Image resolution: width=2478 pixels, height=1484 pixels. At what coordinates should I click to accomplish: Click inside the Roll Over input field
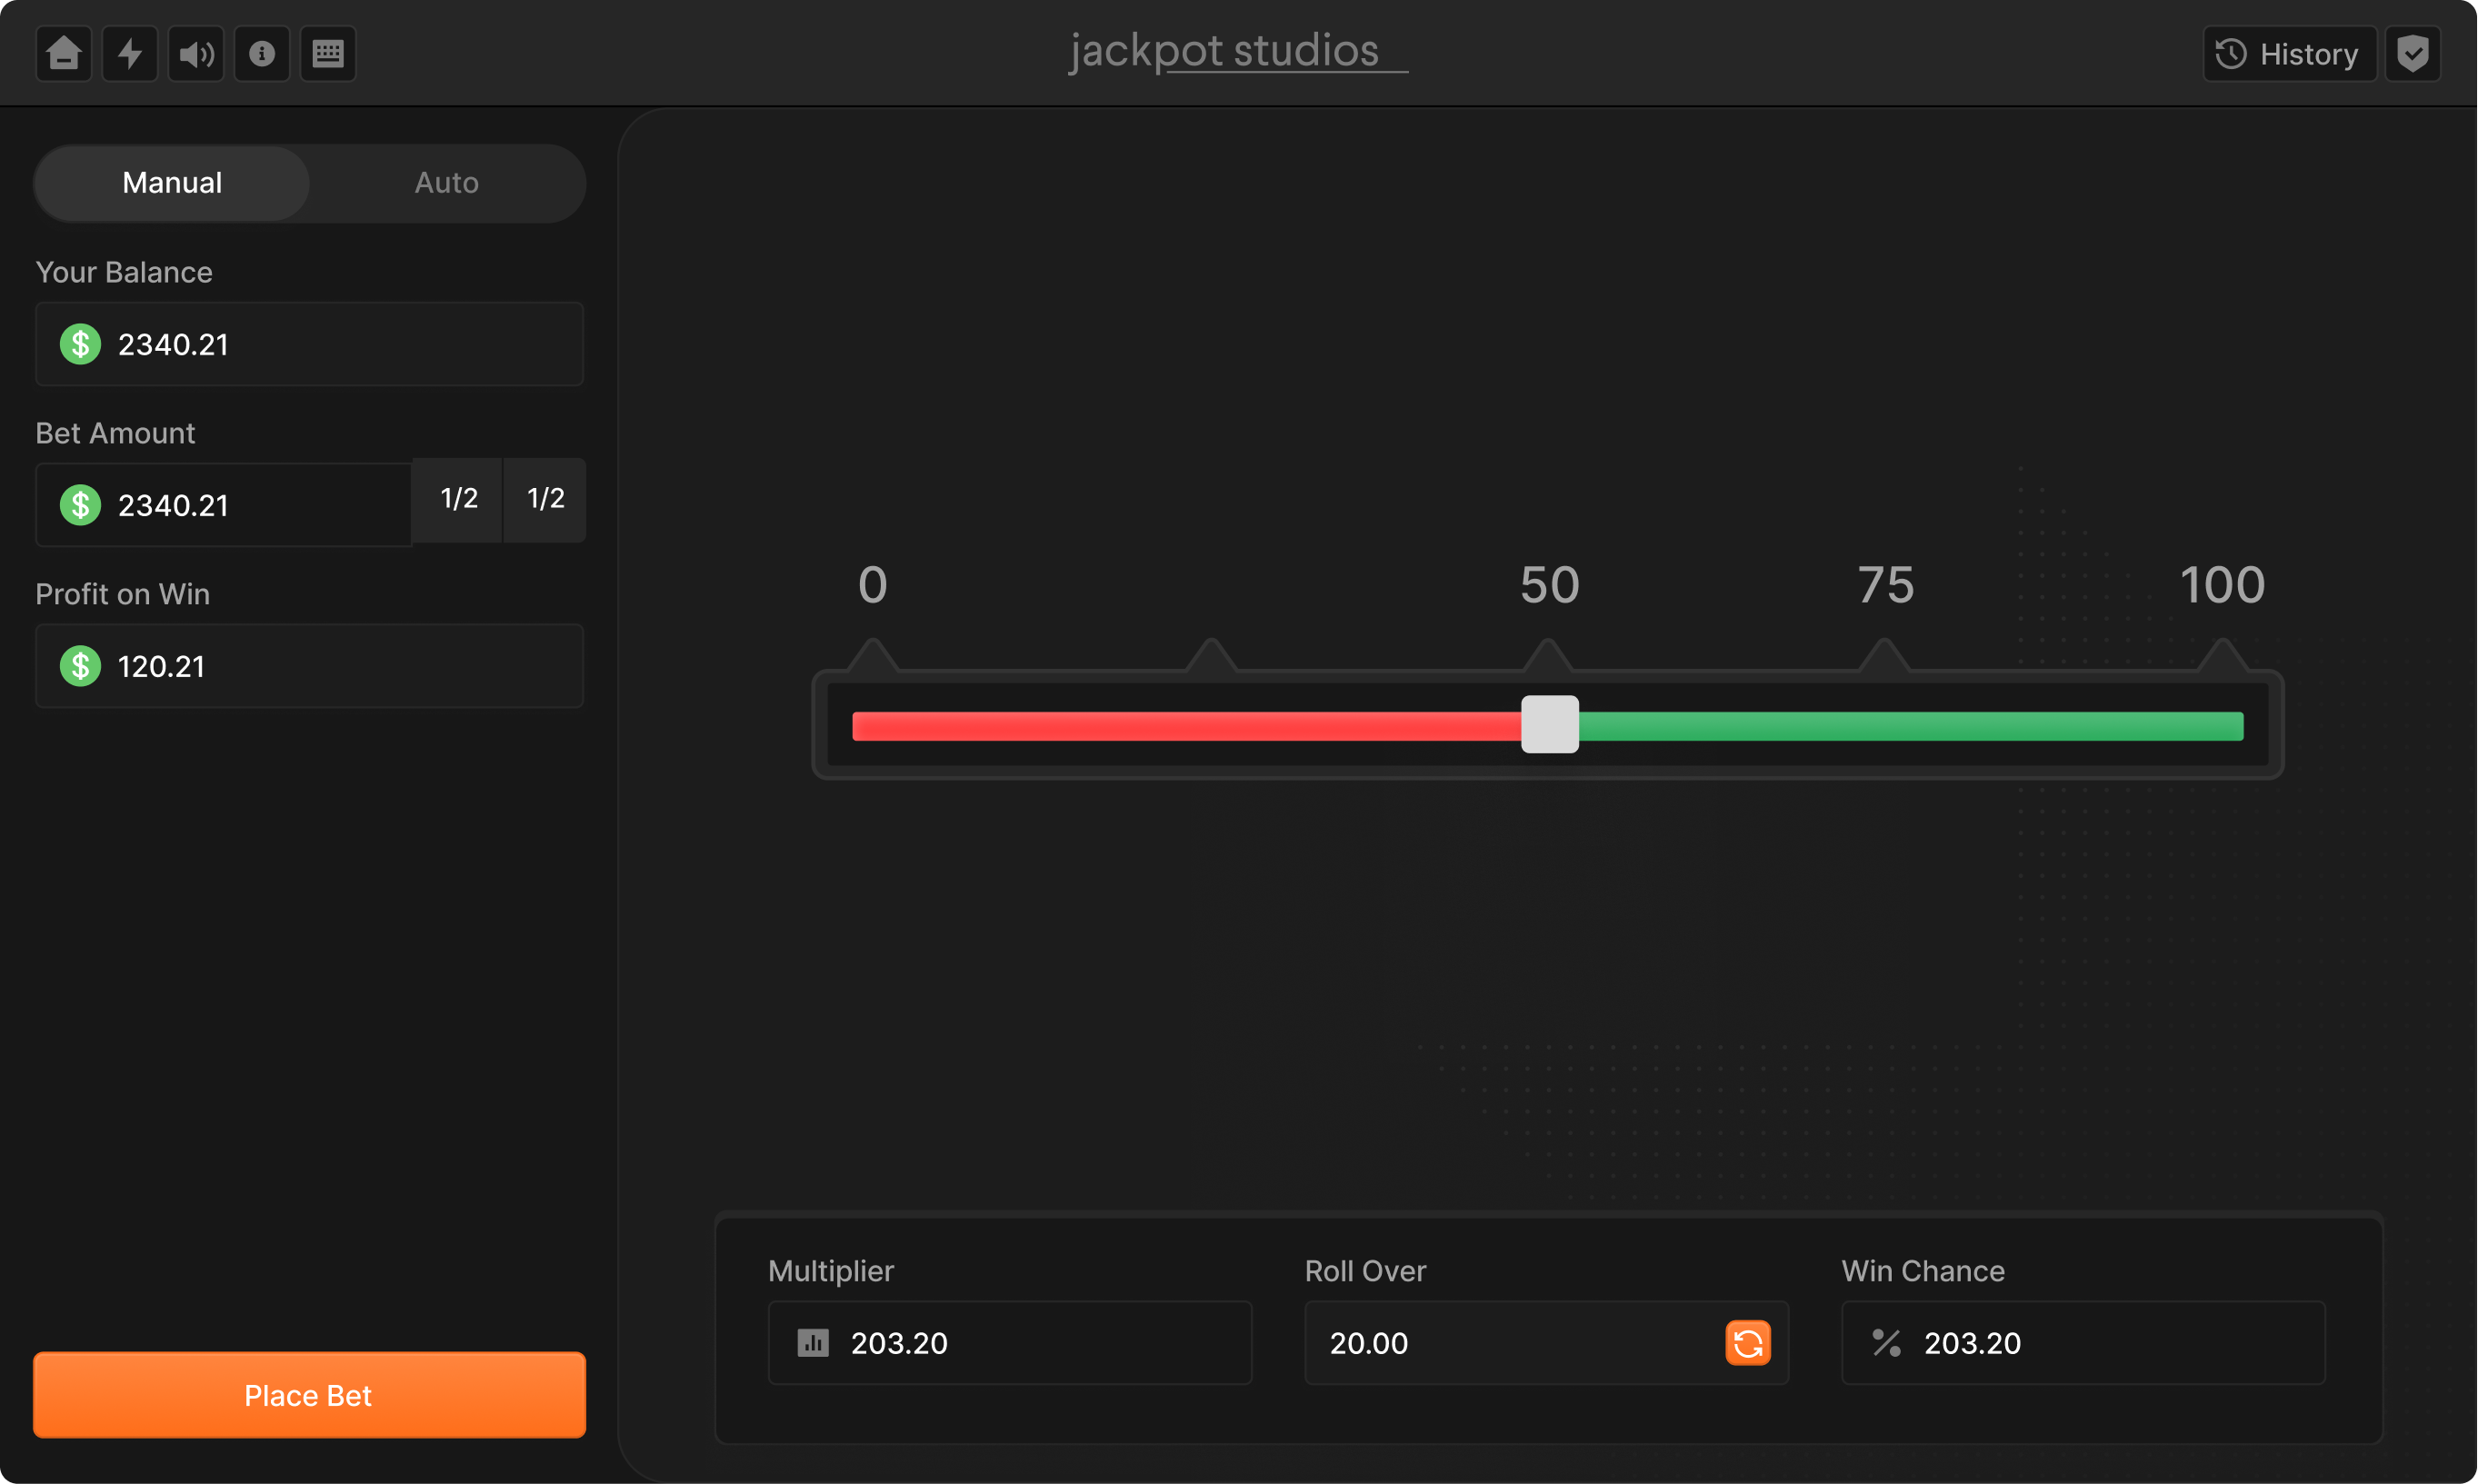pos(1500,1343)
